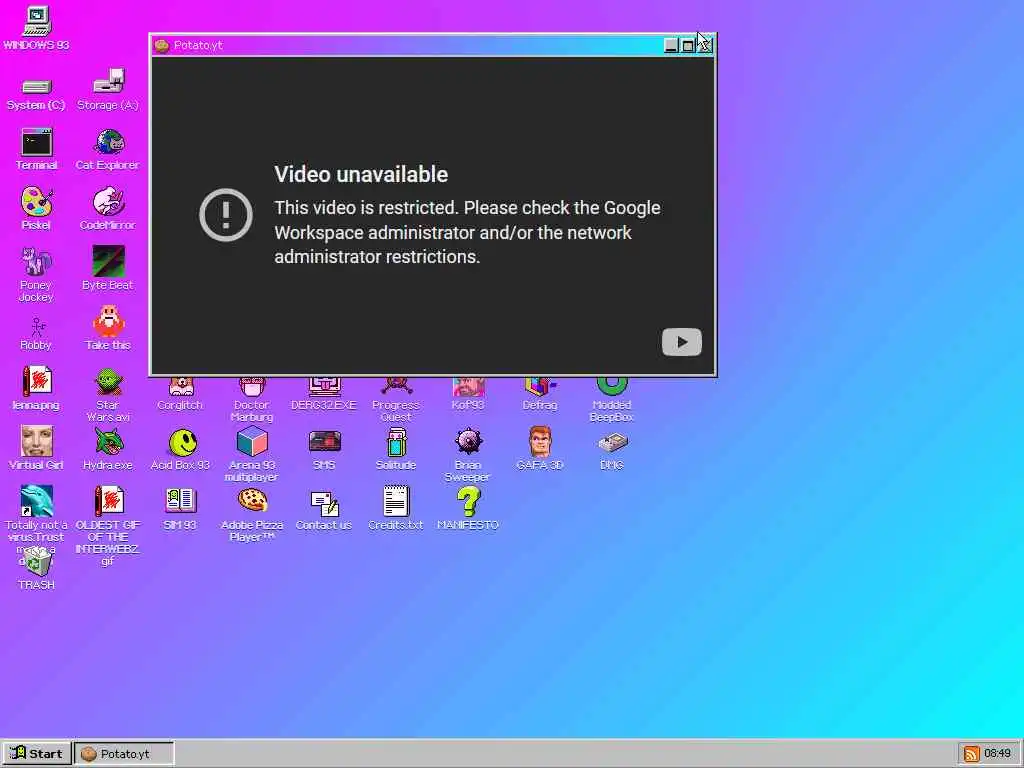Open the Piskel paint palette icon
Screen dimensions: 1024x768
point(36,201)
